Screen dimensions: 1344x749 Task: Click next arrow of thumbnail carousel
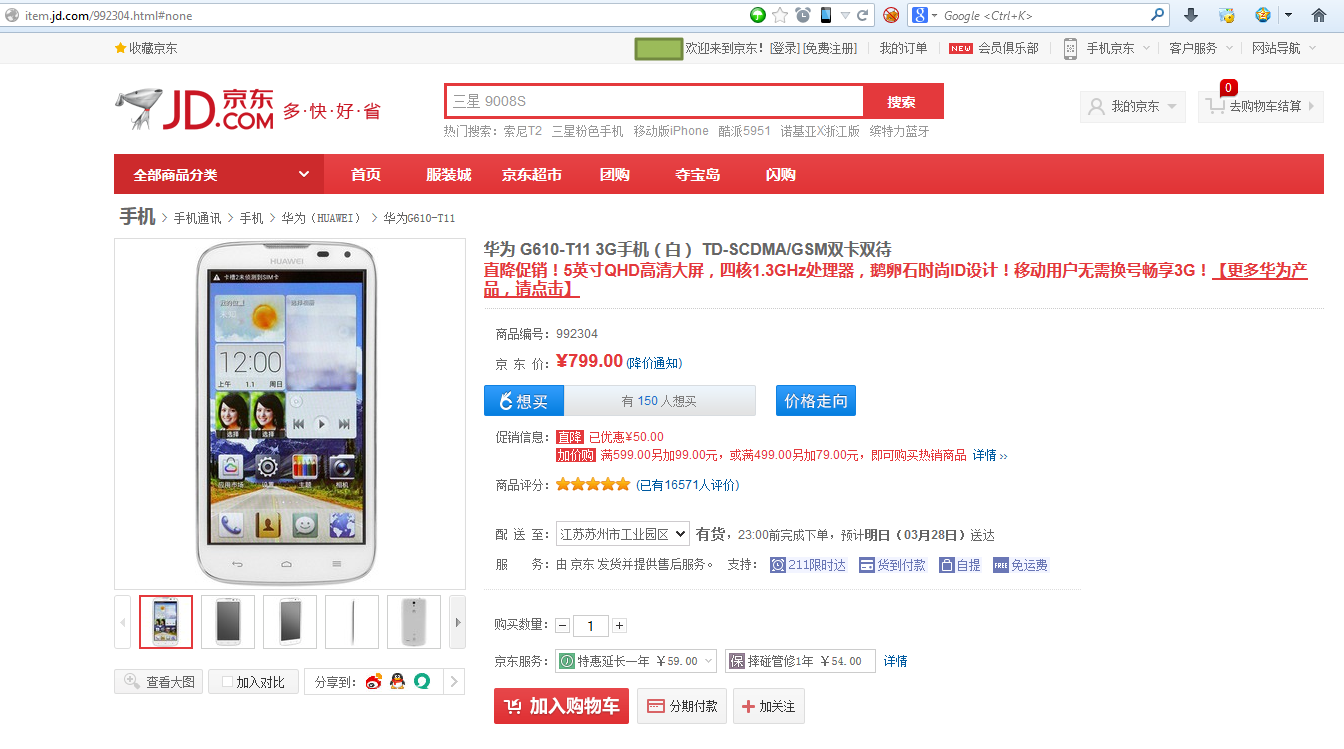[458, 622]
